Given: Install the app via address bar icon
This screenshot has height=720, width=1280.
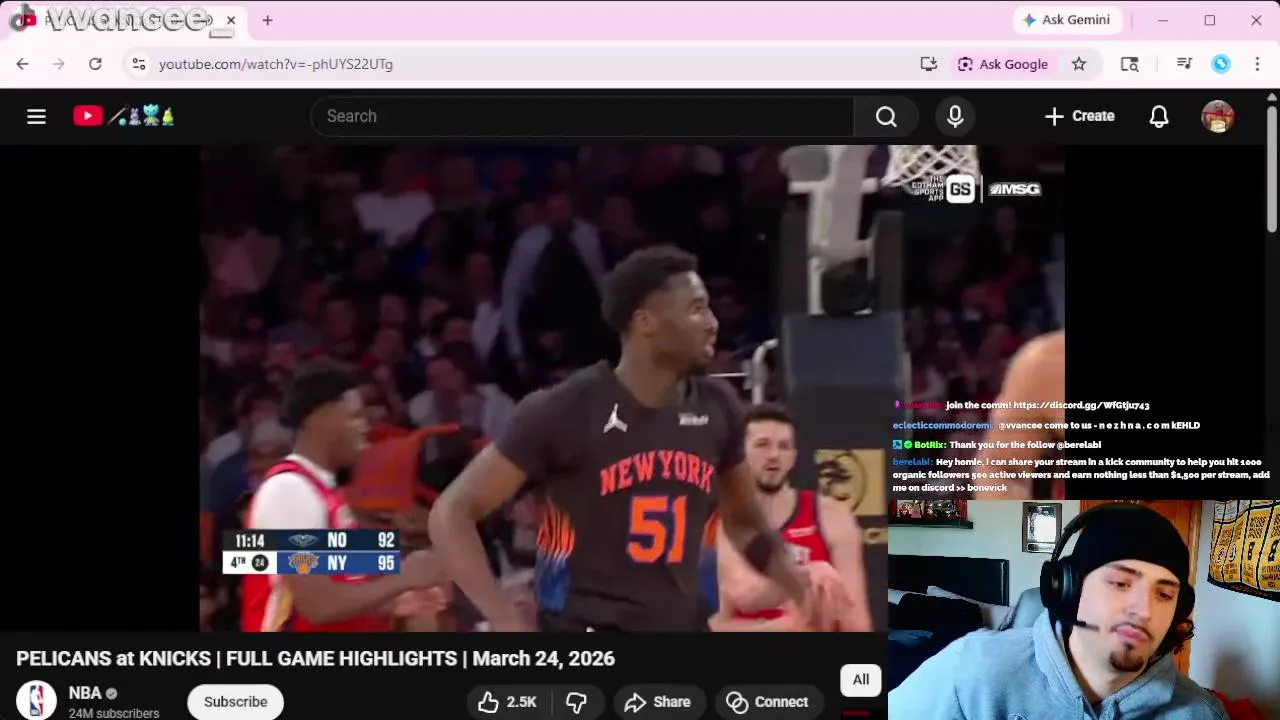Looking at the screenshot, I should pos(929,64).
